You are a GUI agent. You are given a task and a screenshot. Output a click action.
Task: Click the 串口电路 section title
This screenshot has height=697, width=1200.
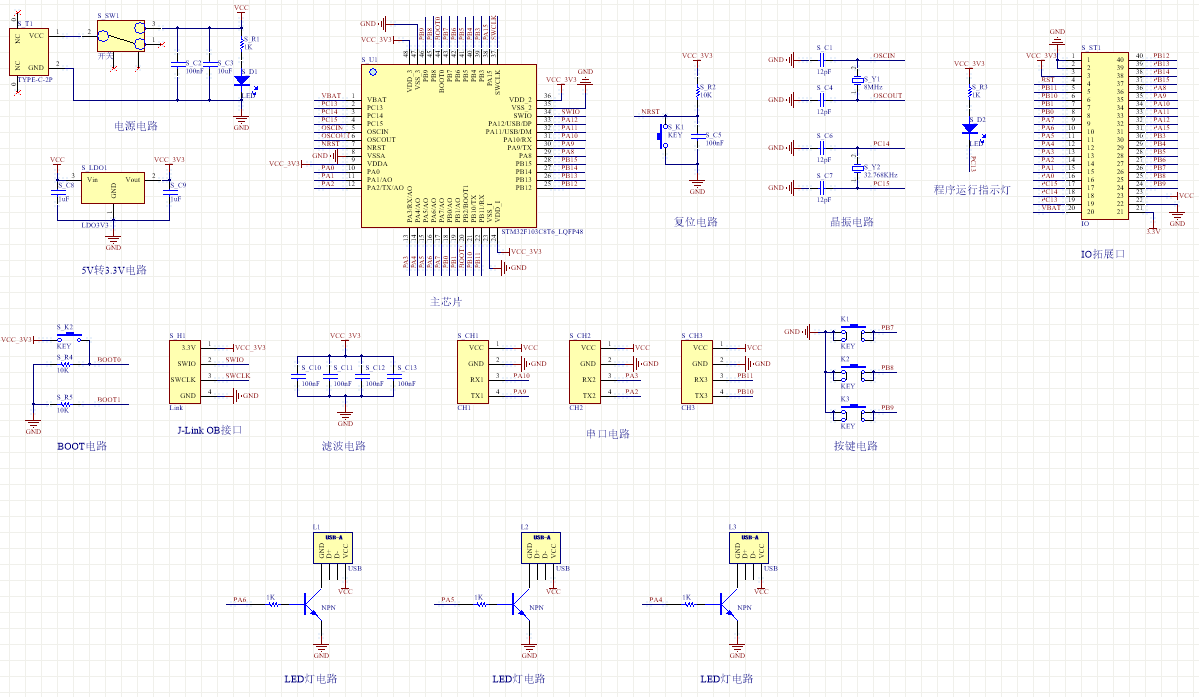coord(608,434)
